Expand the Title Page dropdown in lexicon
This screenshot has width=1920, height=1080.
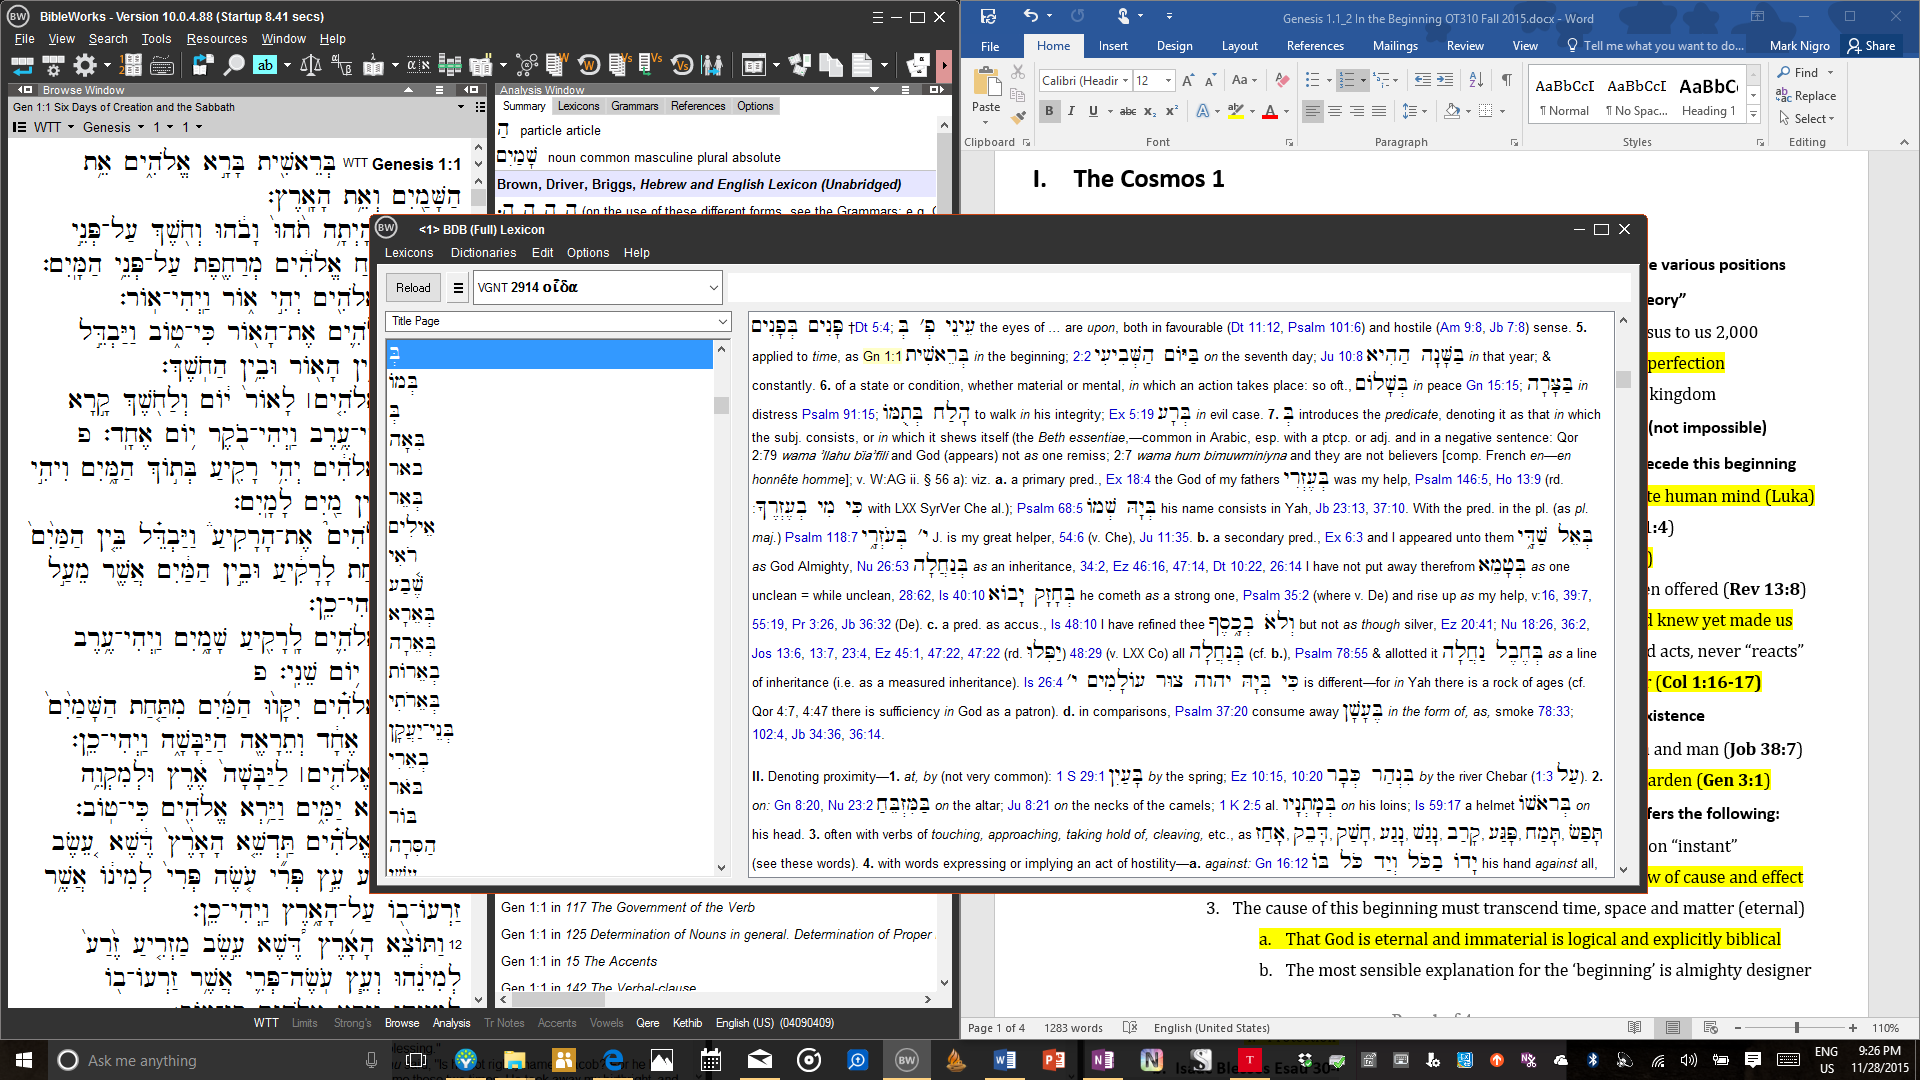coord(722,321)
